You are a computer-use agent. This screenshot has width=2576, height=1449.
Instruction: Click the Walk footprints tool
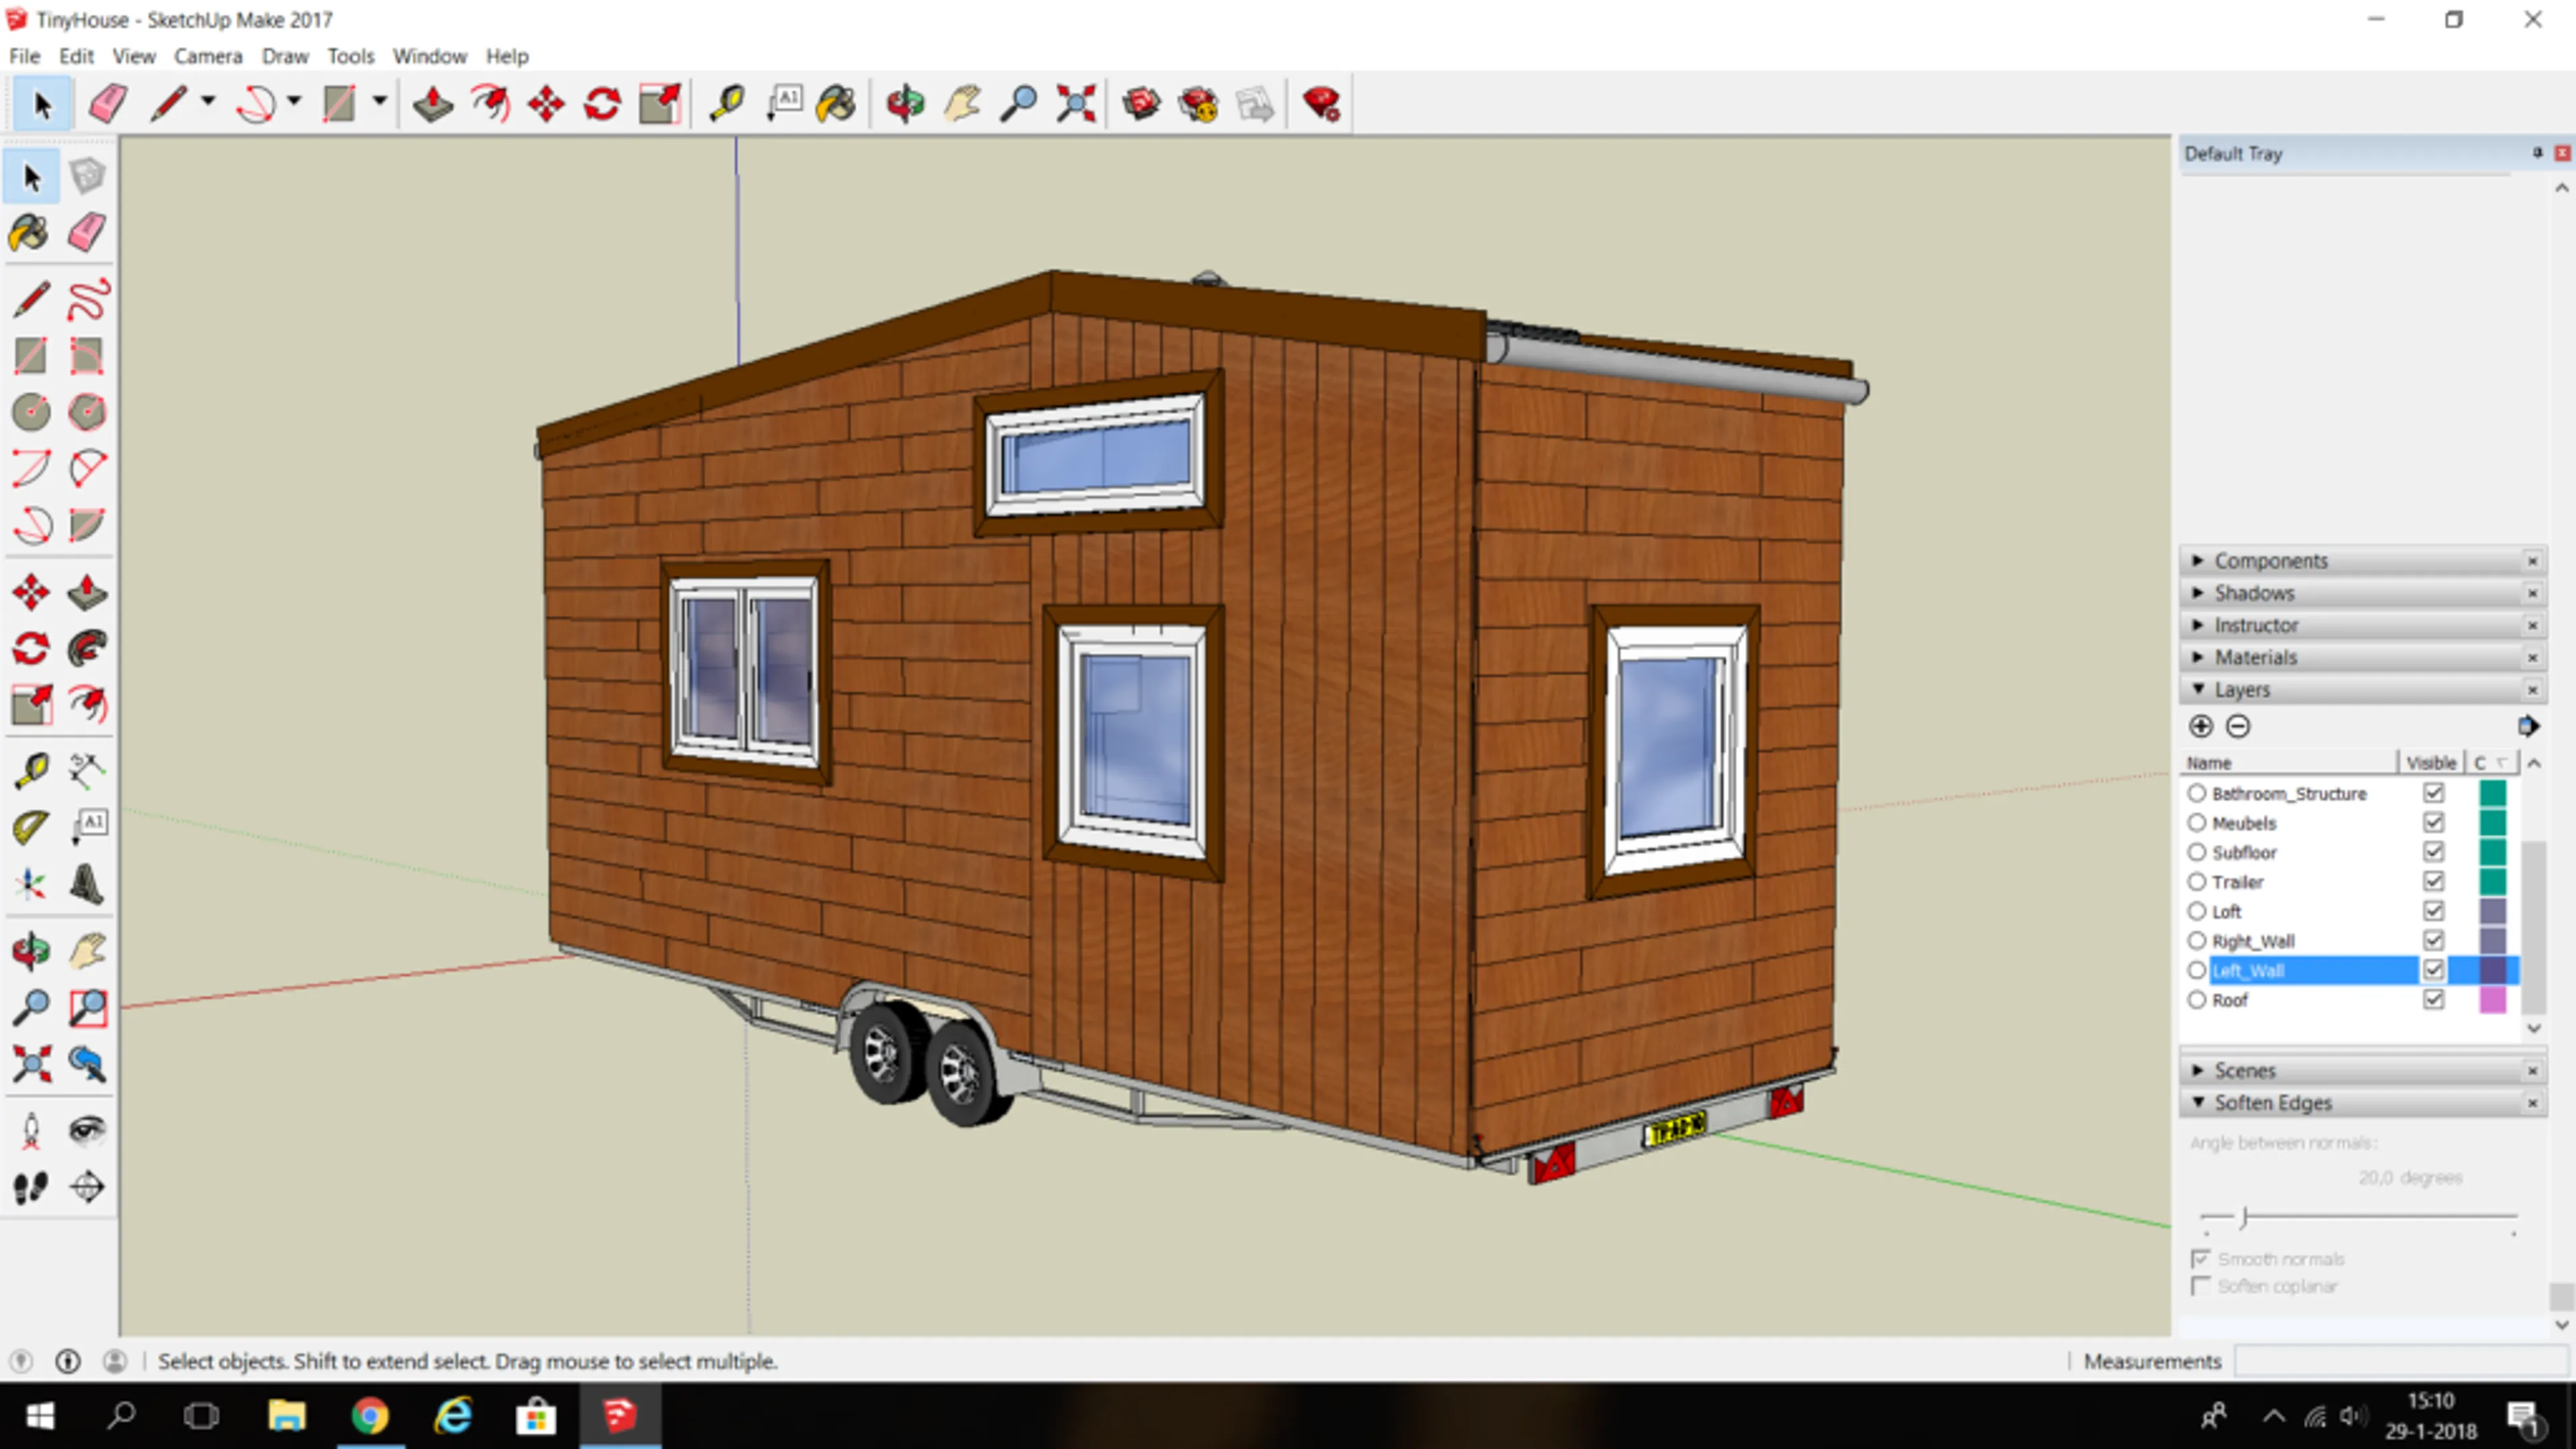tap(31, 1188)
